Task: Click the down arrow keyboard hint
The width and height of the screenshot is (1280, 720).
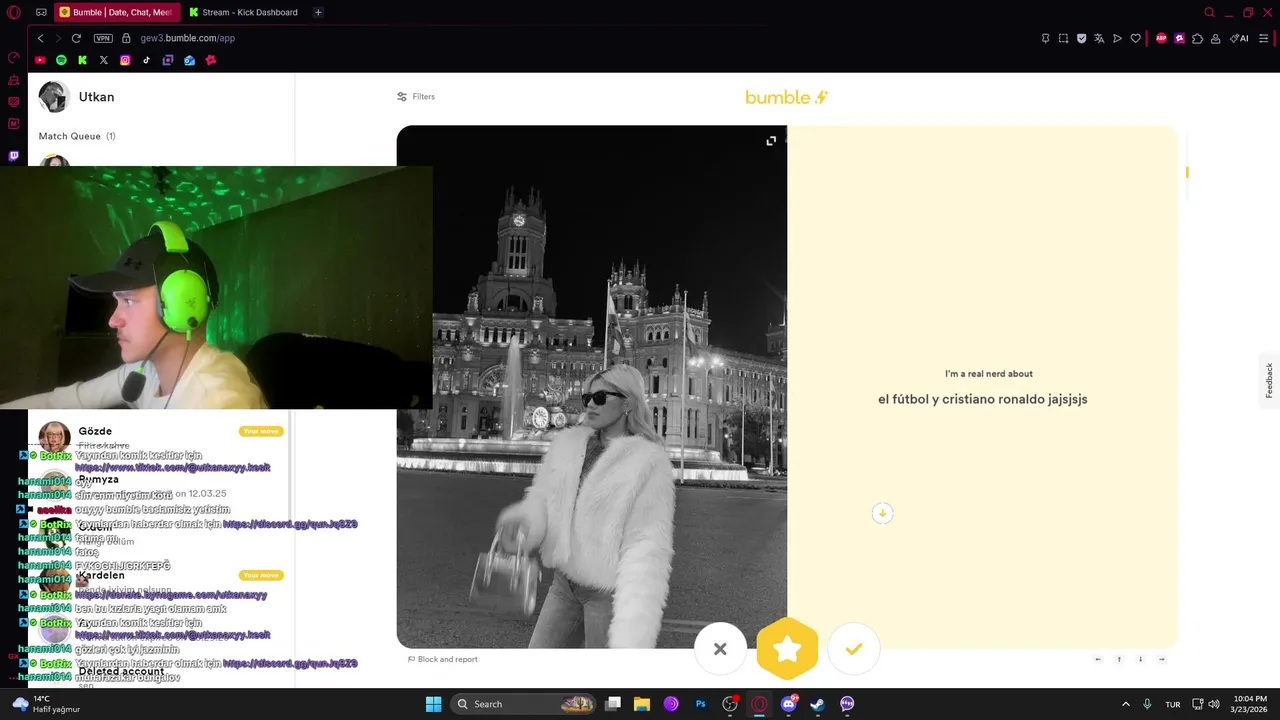Action: 1140,659
